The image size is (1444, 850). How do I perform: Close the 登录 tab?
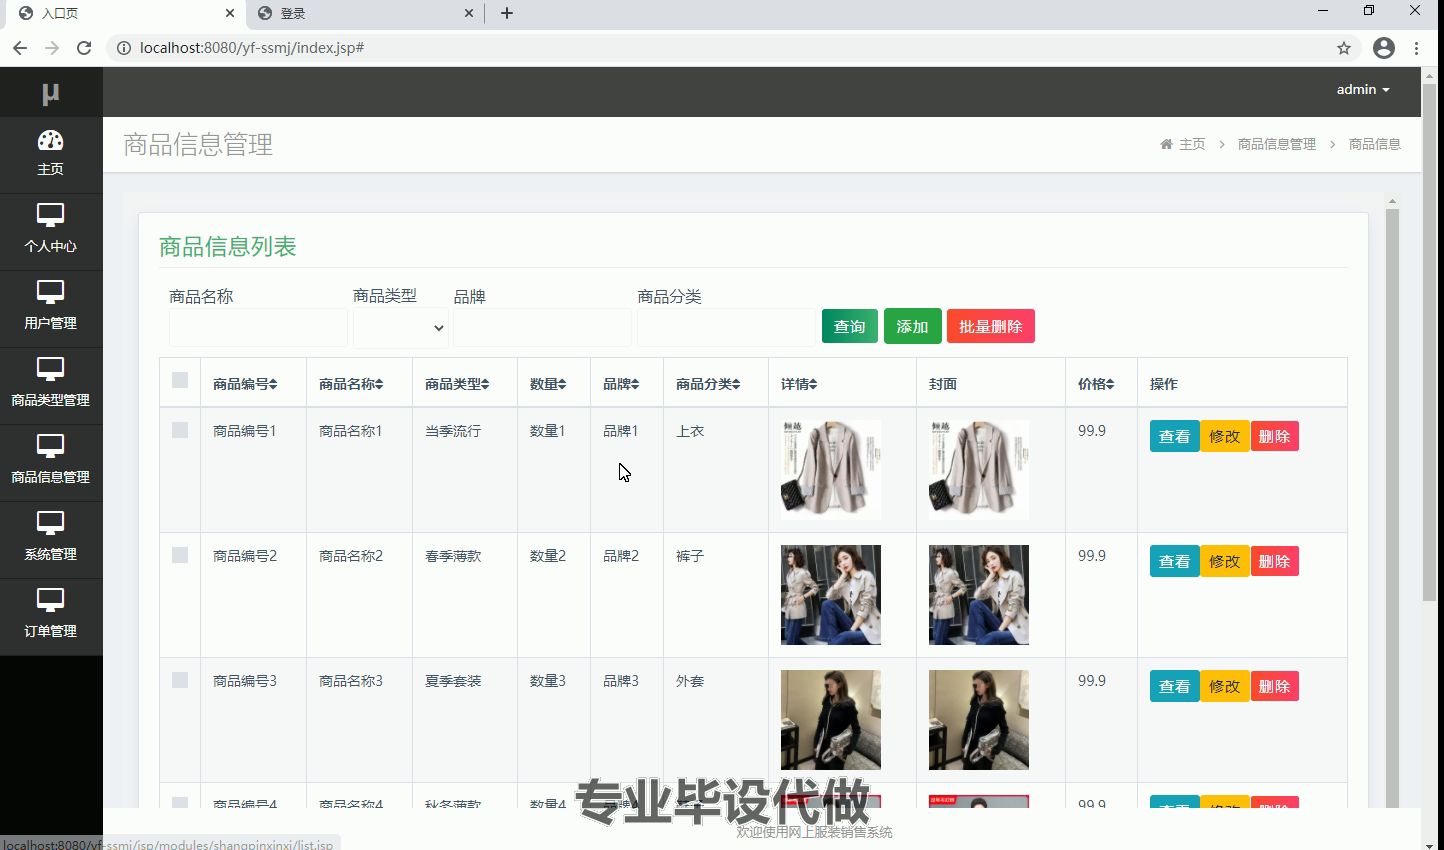(x=469, y=13)
